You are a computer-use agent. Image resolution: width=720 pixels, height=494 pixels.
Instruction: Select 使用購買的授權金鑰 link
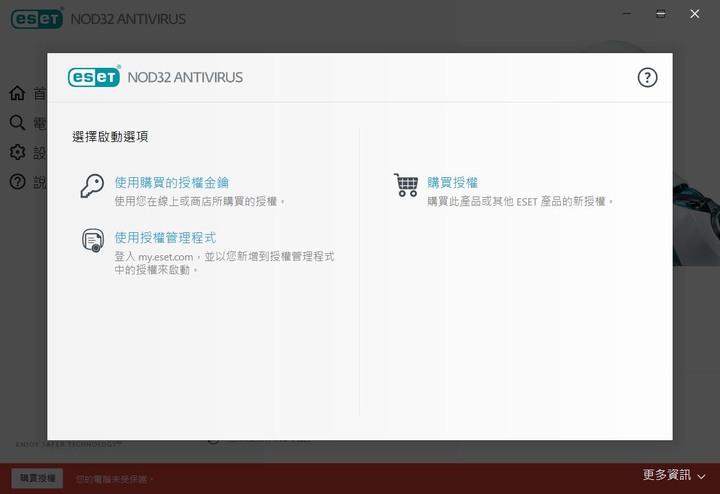171,183
